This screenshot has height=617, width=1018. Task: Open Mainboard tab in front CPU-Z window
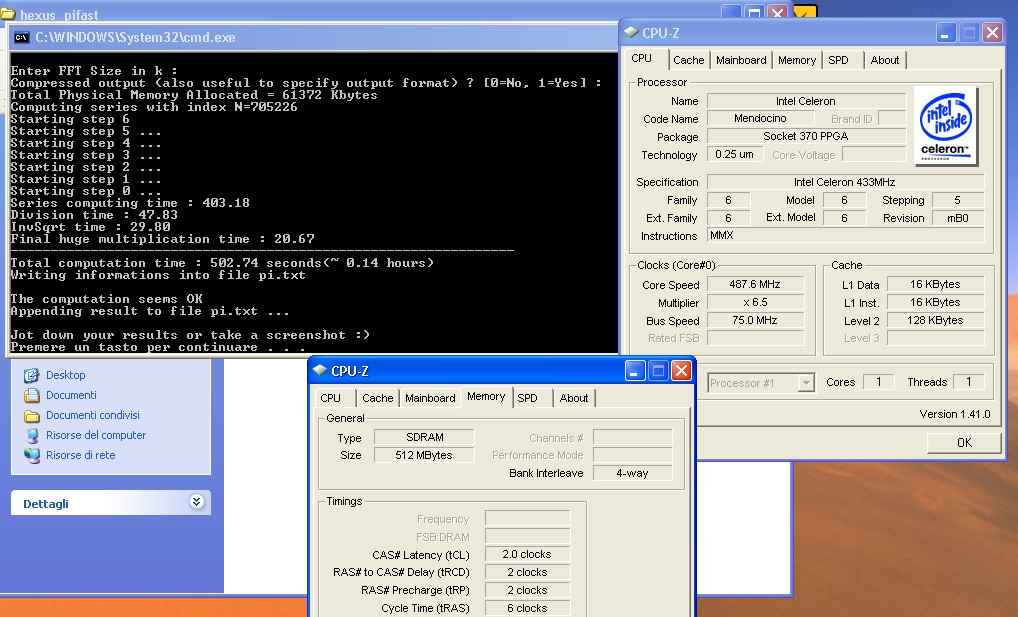430,398
